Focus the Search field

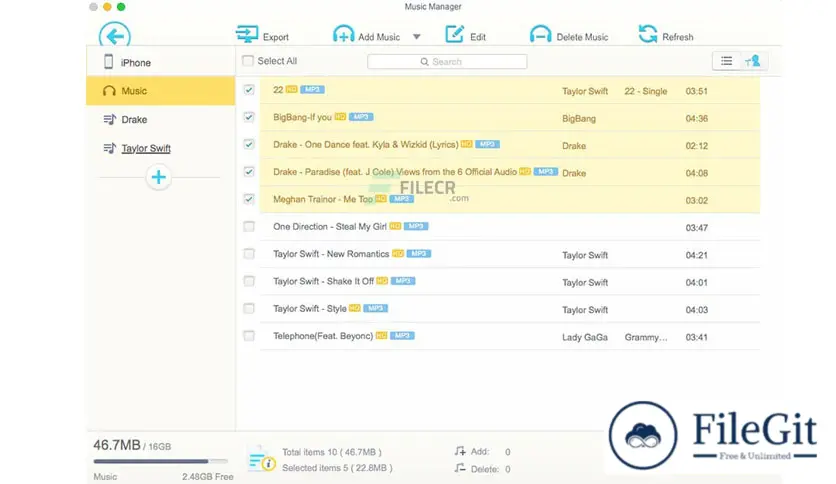click(447, 62)
